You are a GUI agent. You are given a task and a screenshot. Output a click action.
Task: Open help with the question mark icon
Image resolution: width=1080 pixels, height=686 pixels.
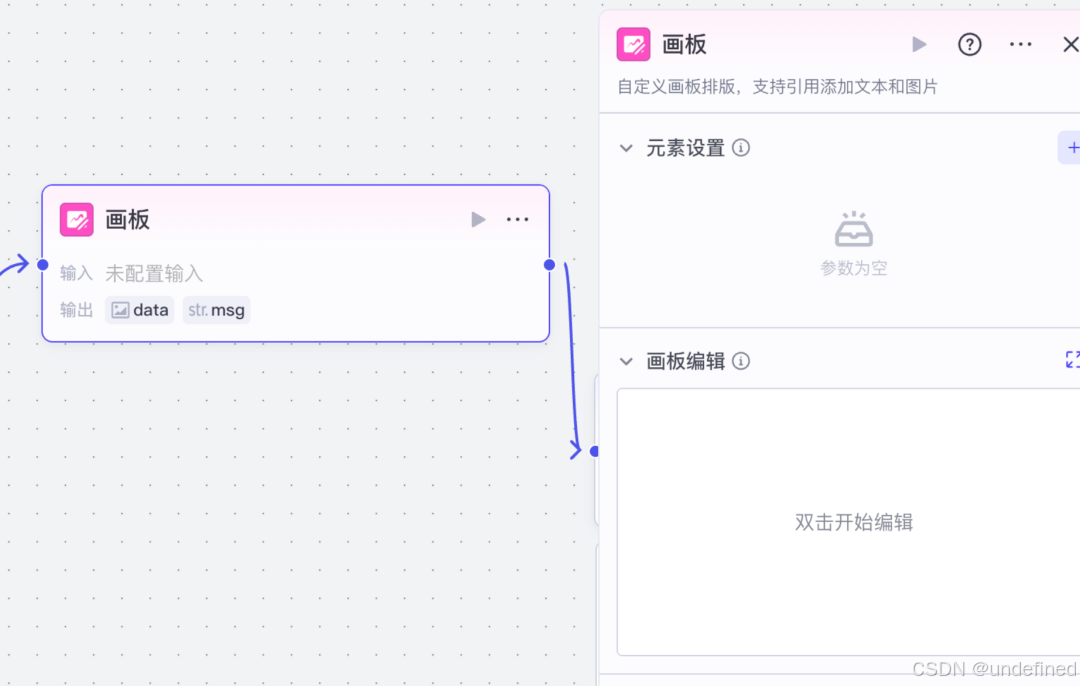(x=969, y=45)
